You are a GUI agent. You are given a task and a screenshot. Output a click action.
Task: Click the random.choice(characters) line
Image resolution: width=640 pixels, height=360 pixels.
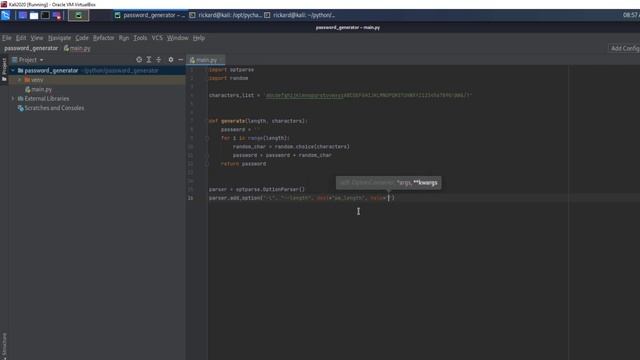pos(291,147)
